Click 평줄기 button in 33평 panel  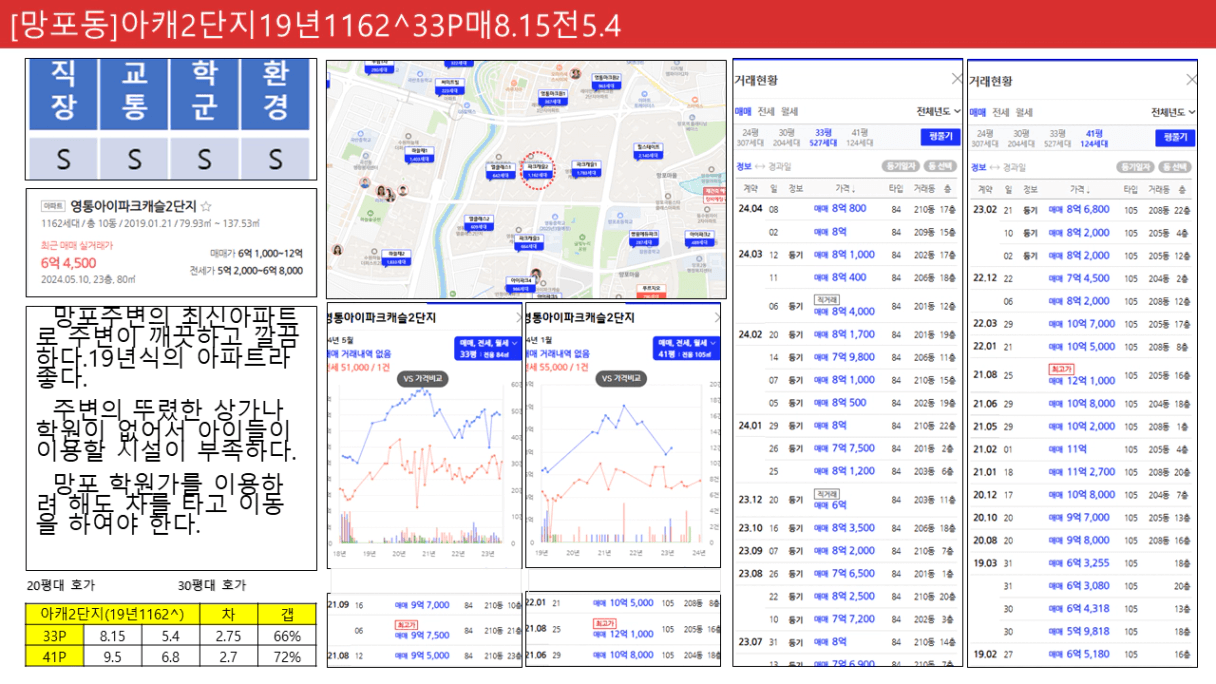[x=940, y=138]
